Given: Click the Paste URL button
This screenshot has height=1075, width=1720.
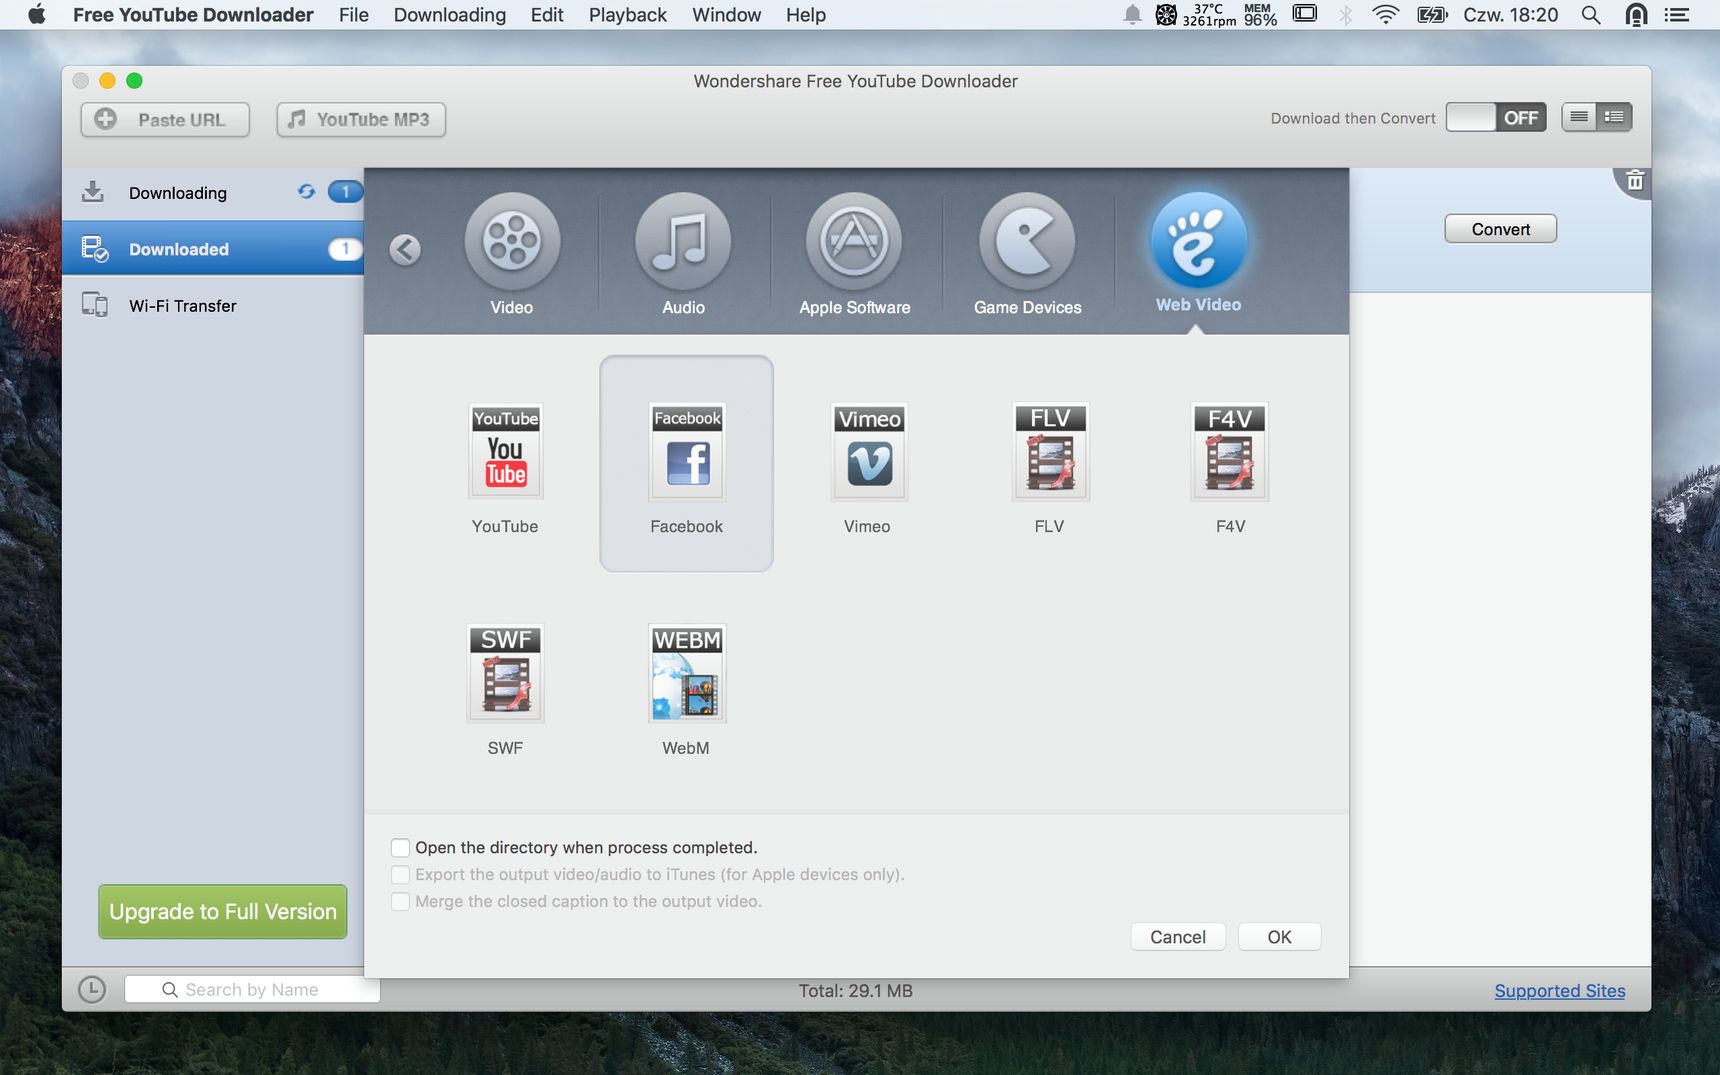Looking at the screenshot, I should tap(165, 119).
